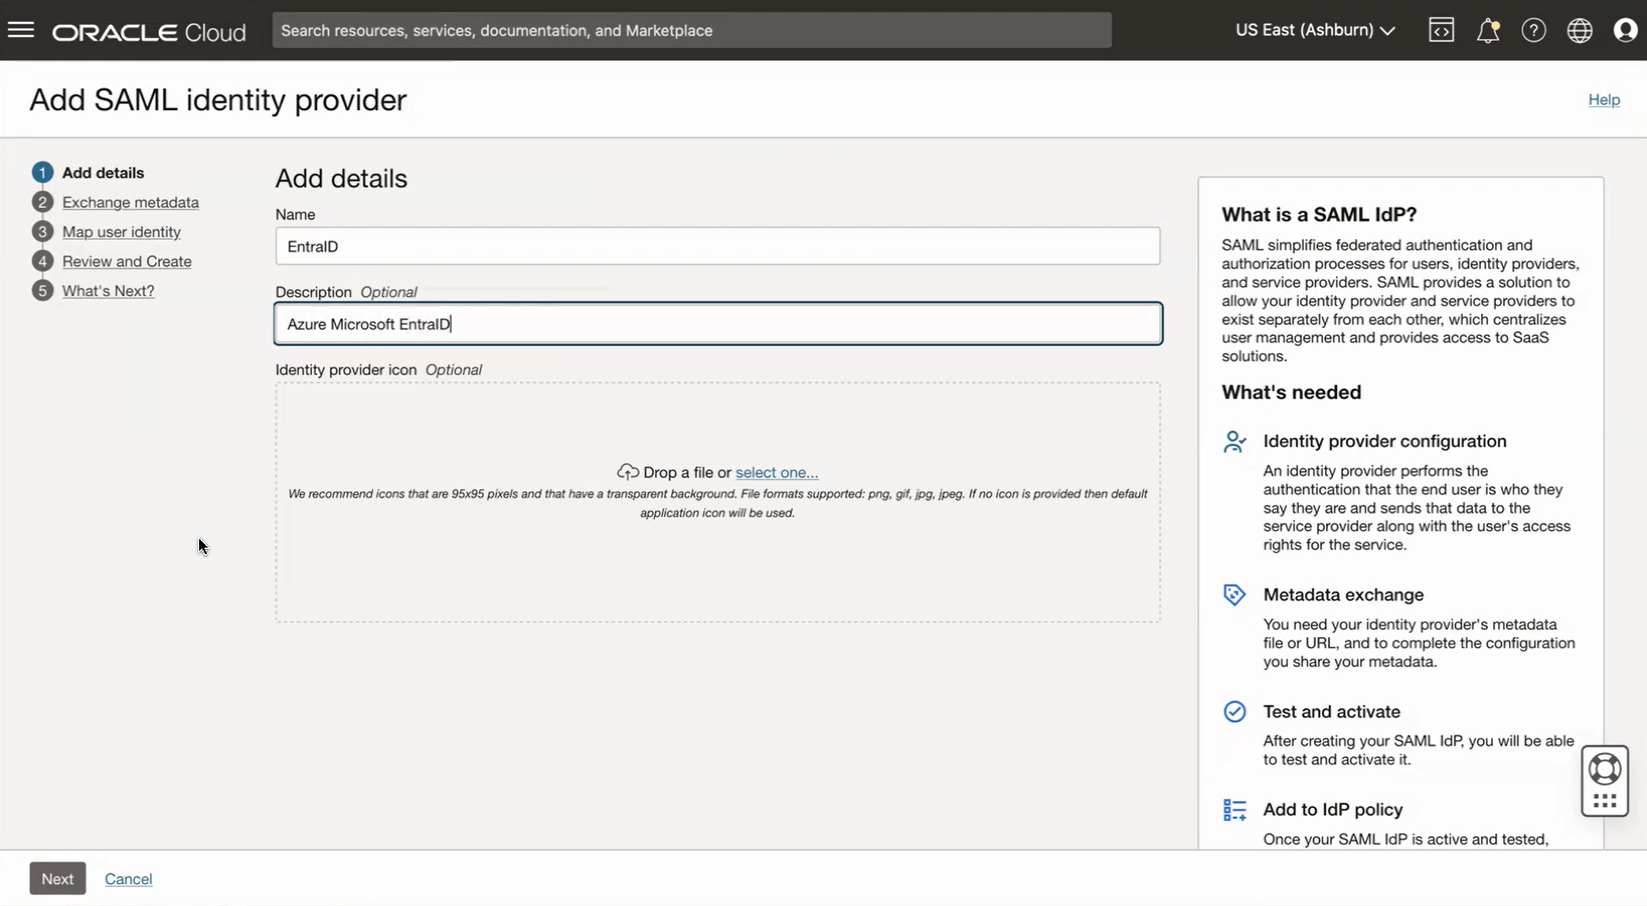This screenshot has height=906, width=1647.
Task: Open the What's Next? step
Action: click(x=108, y=290)
